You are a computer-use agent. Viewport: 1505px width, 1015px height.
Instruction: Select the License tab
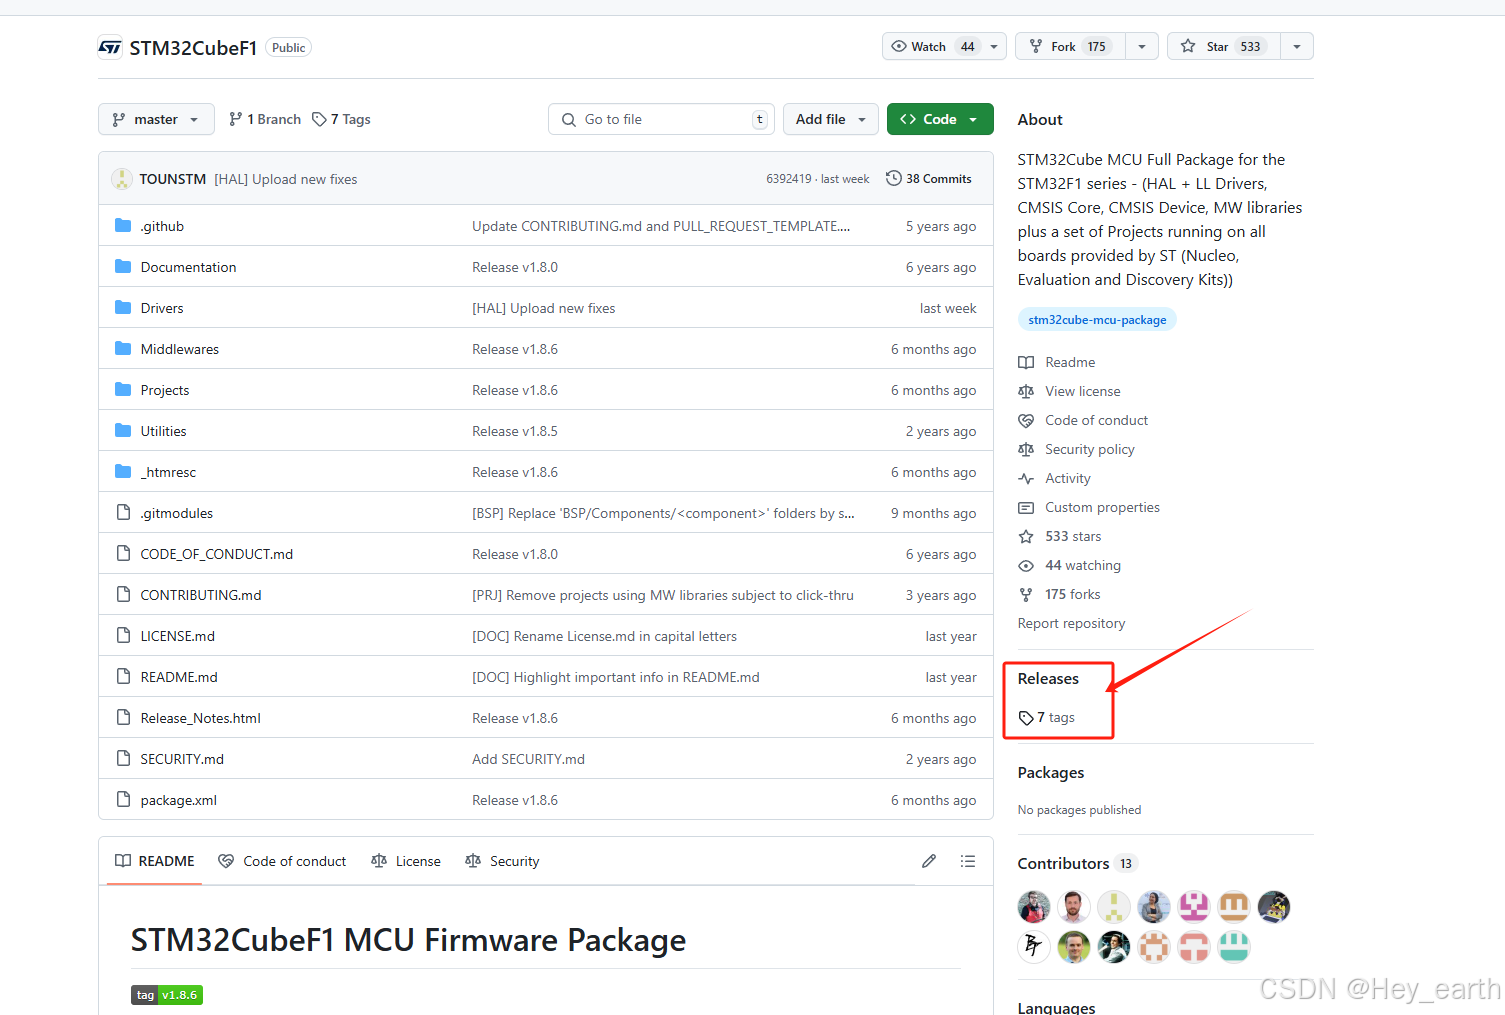pos(405,861)
